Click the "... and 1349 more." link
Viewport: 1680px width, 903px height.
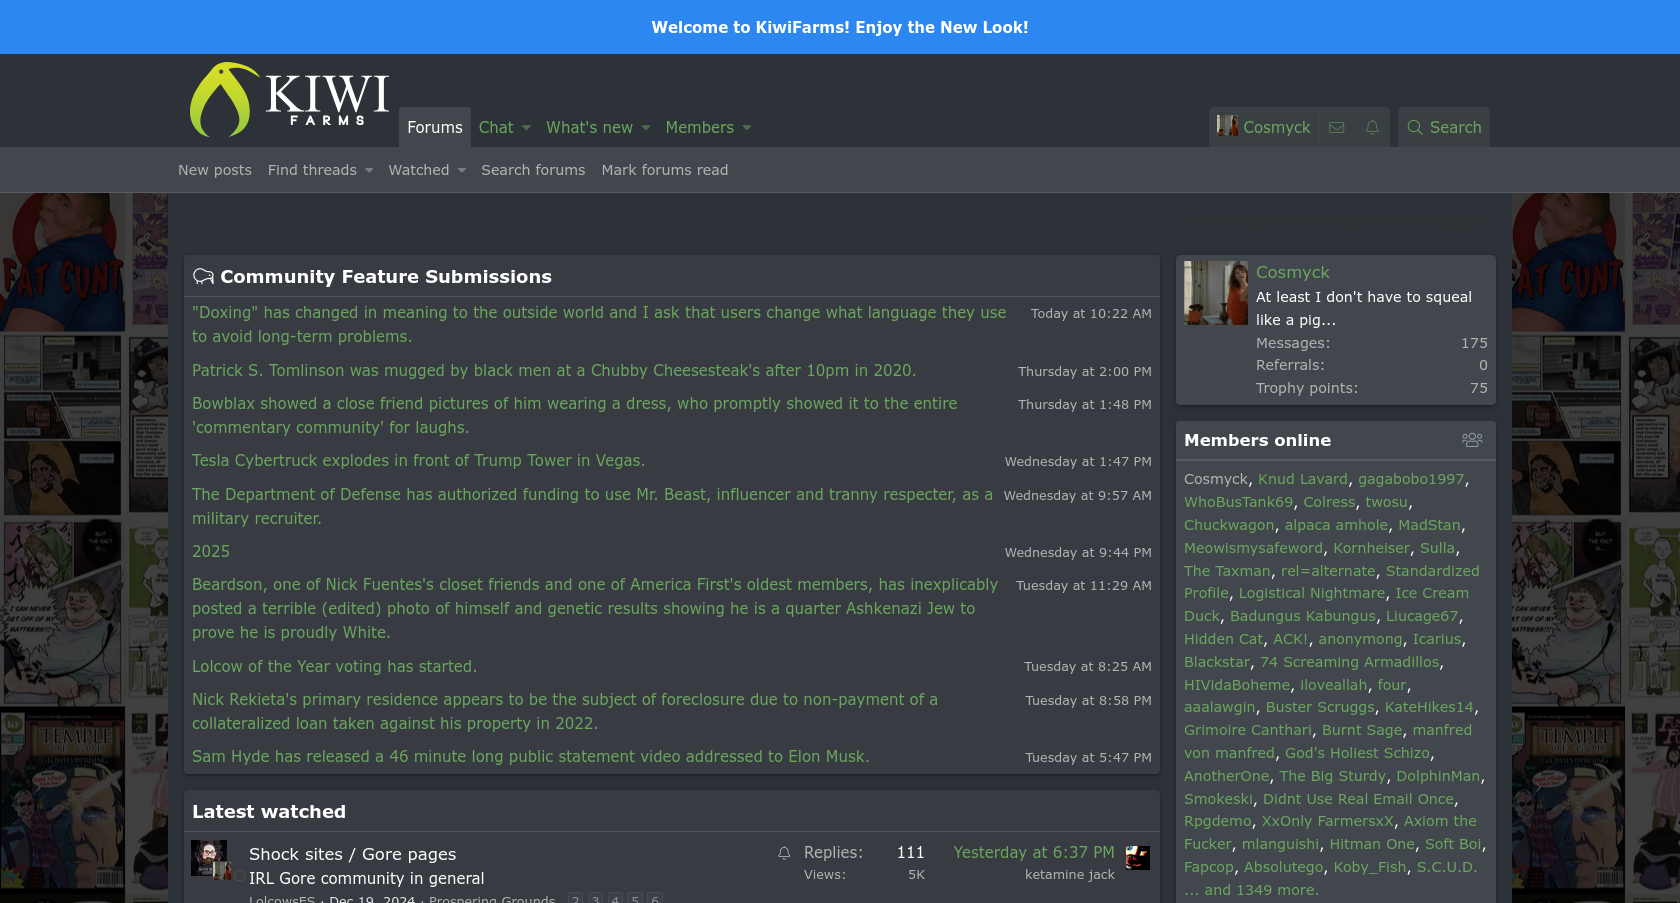[1251, 890]
